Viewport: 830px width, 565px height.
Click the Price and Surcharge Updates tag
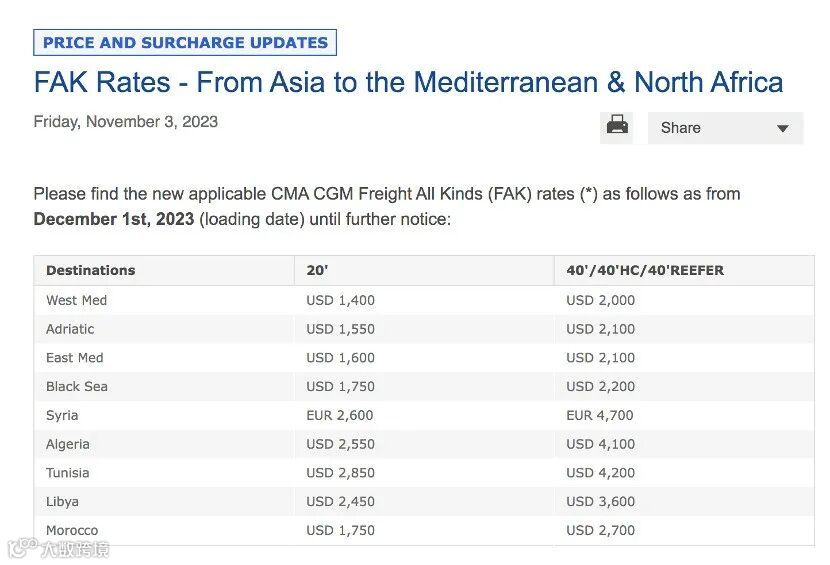185,43
